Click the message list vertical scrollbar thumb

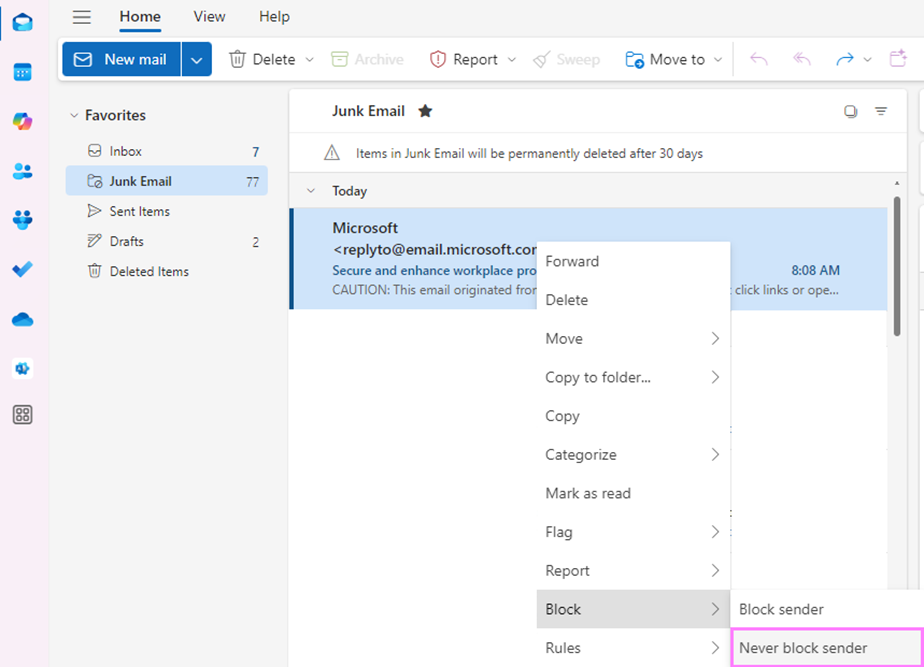click(897, 266)
